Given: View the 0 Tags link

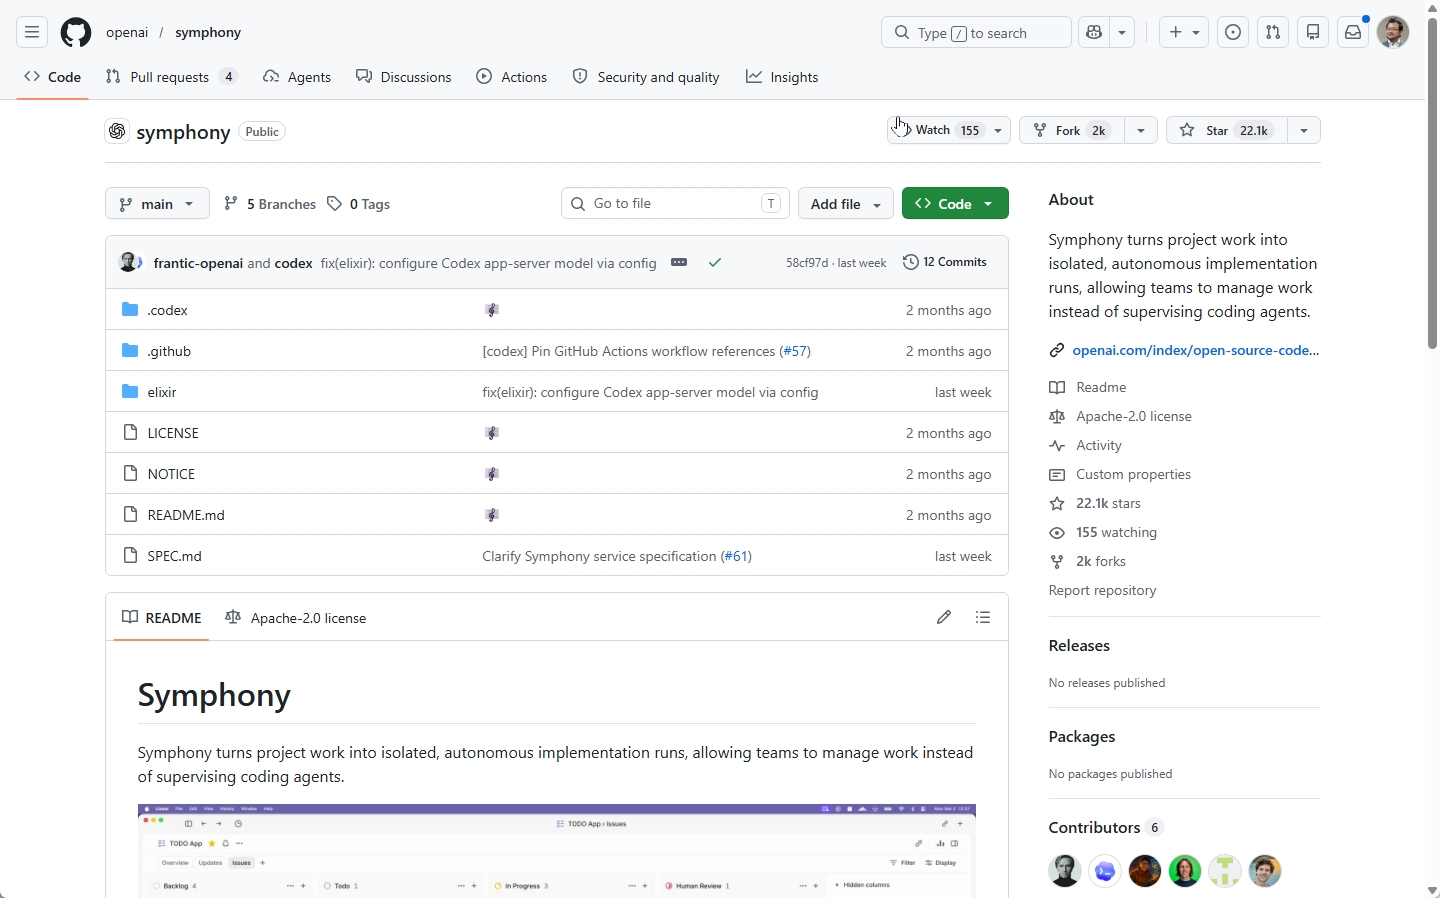Looking at the screenshot, I should pos(358,204).
